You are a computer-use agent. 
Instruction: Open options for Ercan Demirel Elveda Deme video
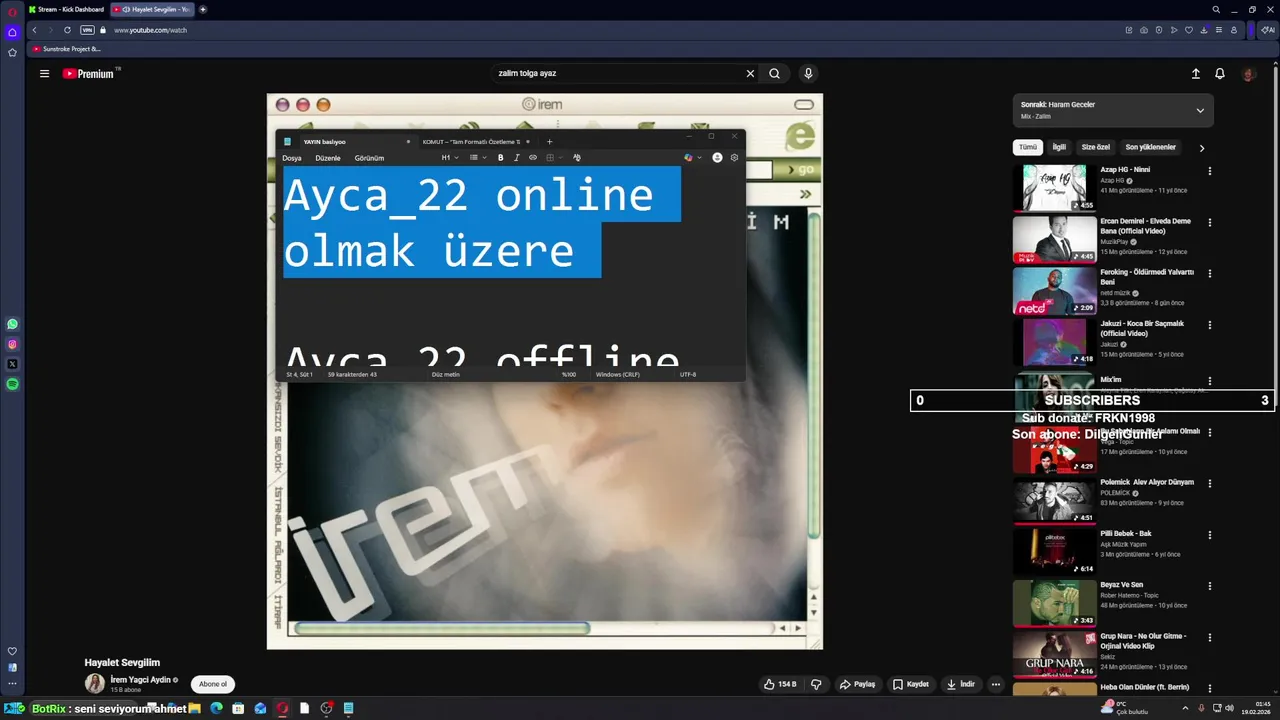pyautogui.click(x=1209, y=223)
